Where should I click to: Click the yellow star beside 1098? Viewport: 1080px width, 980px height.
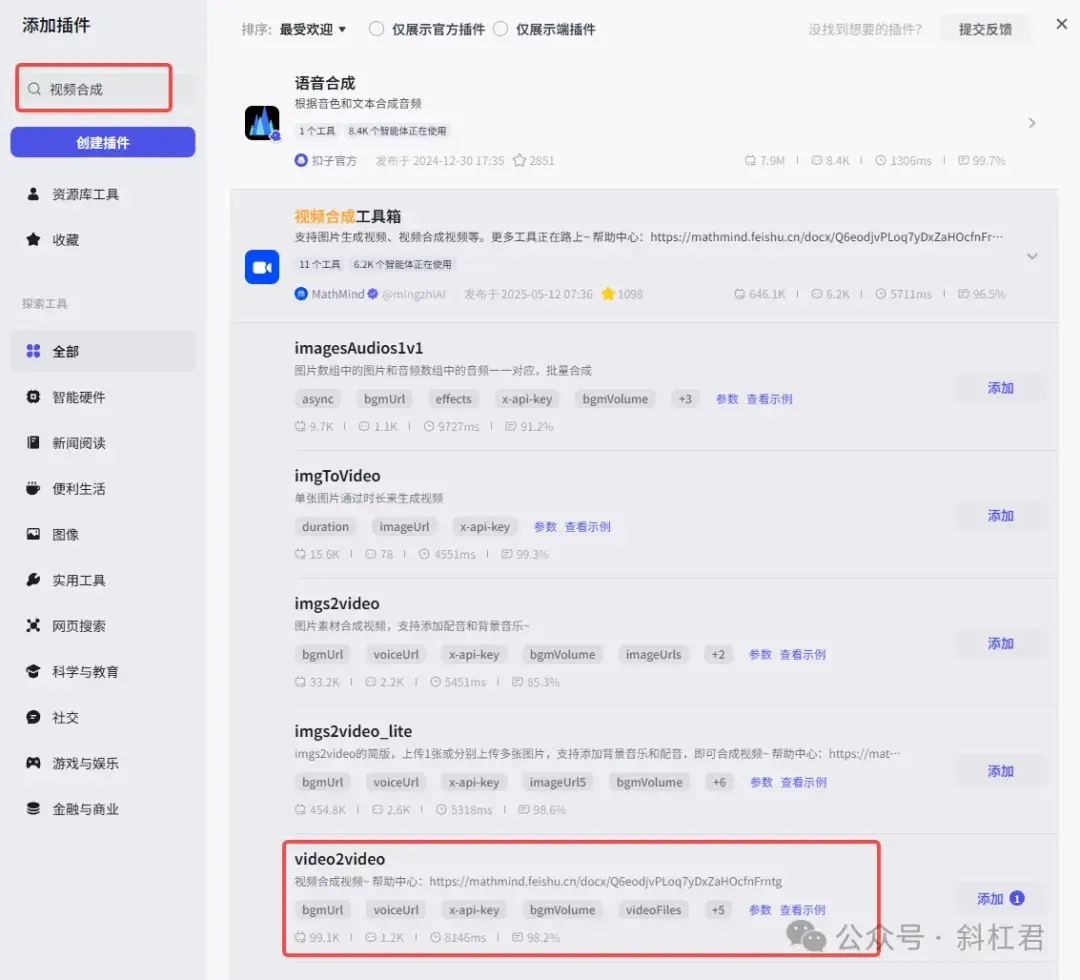tap(608, 294)
